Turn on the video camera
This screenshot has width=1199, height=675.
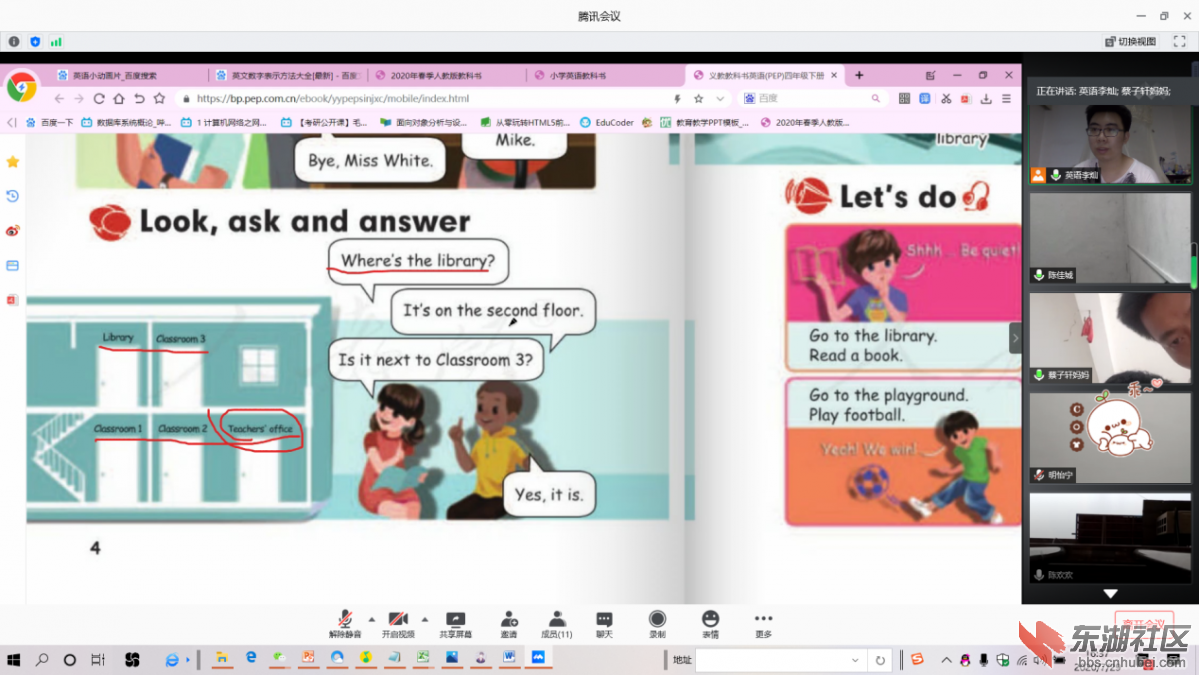point(398,624)
